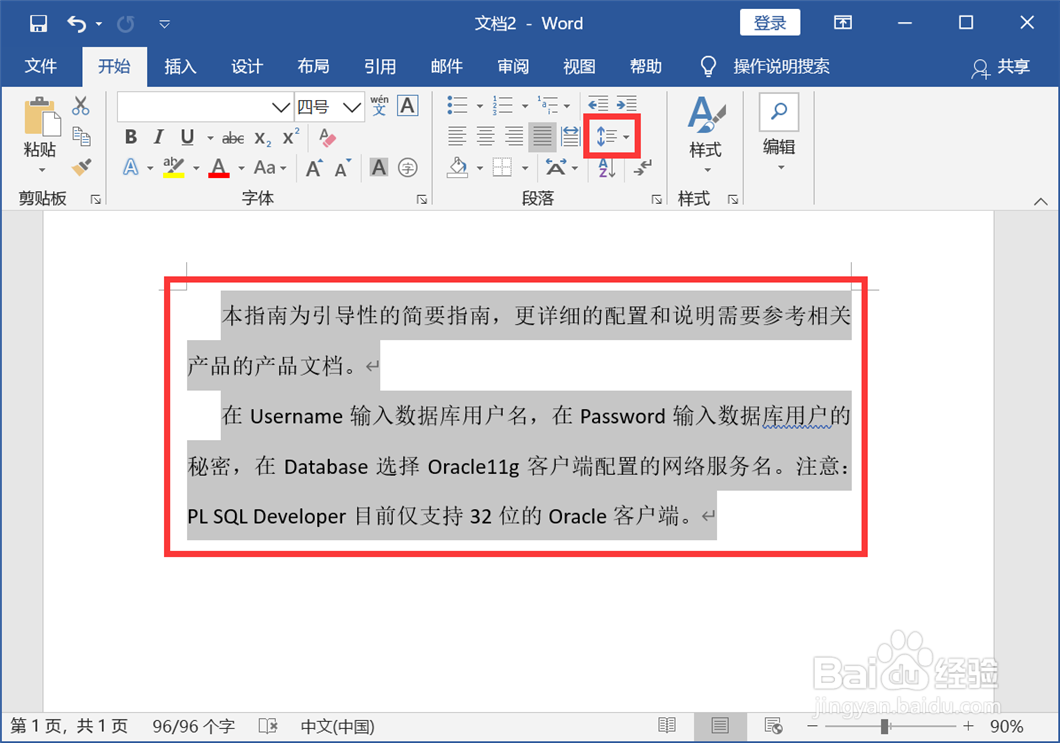Switch to the 视图 tab

pyautogui.click(x=579, y=66)
